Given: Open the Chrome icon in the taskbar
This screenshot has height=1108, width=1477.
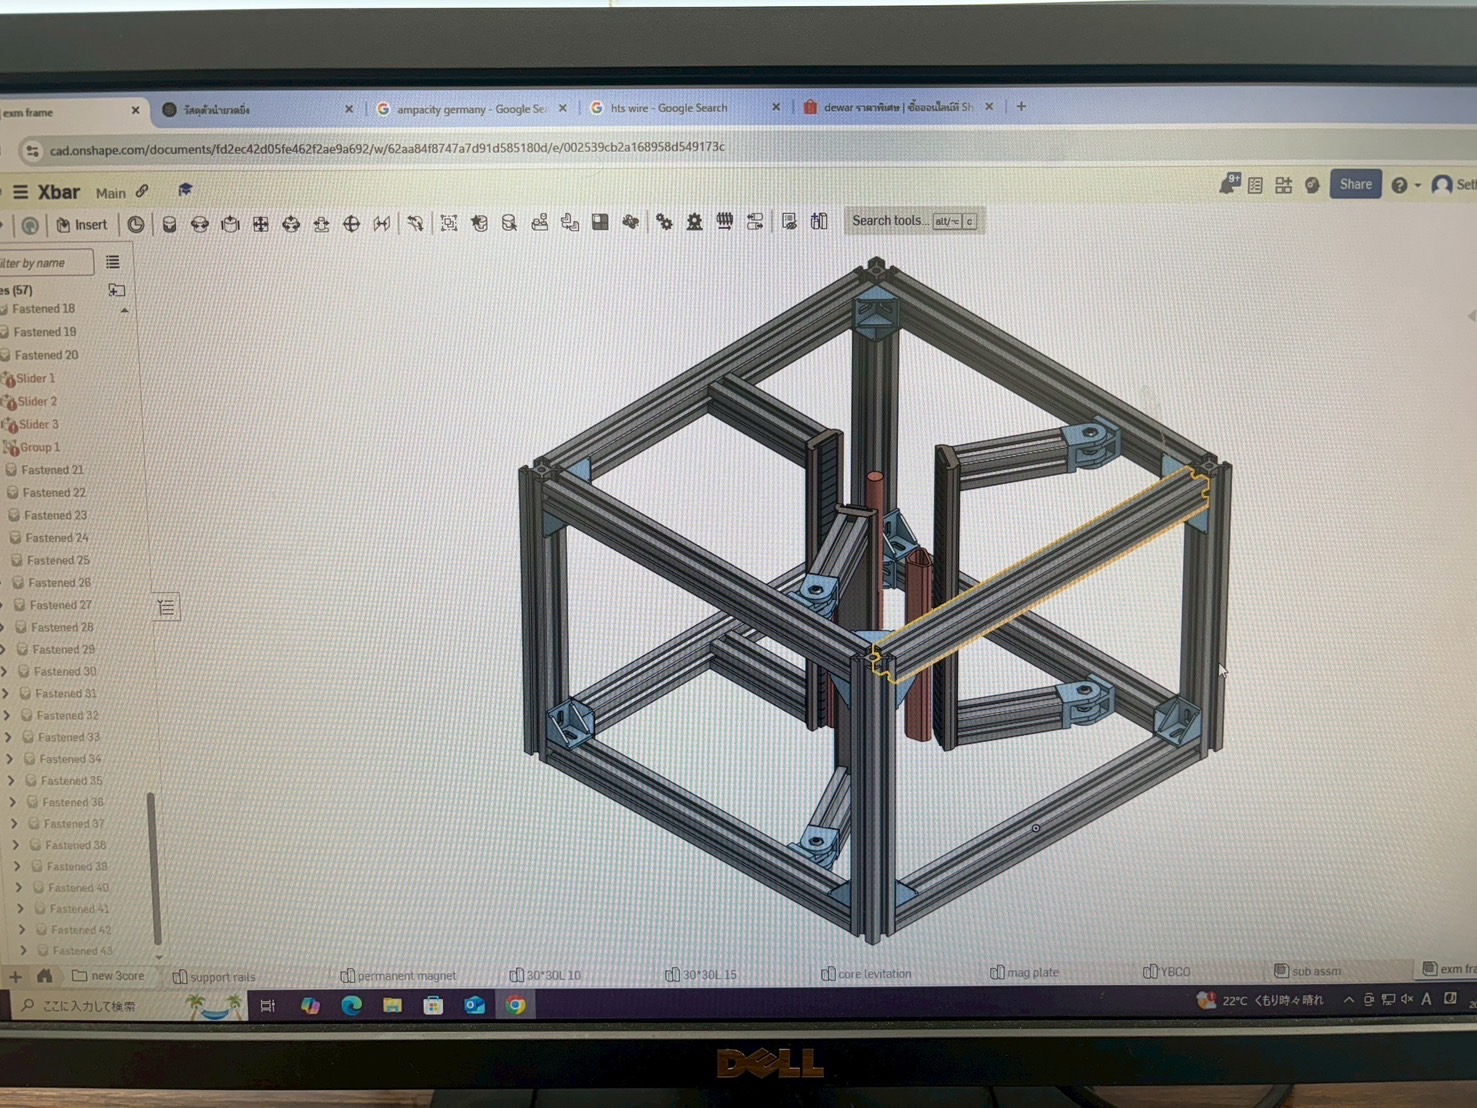Looking at the screenshot, I should [515, 1005].
